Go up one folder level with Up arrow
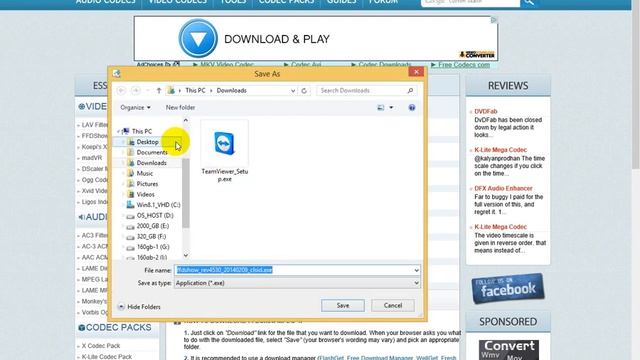 tap(159, 91)
